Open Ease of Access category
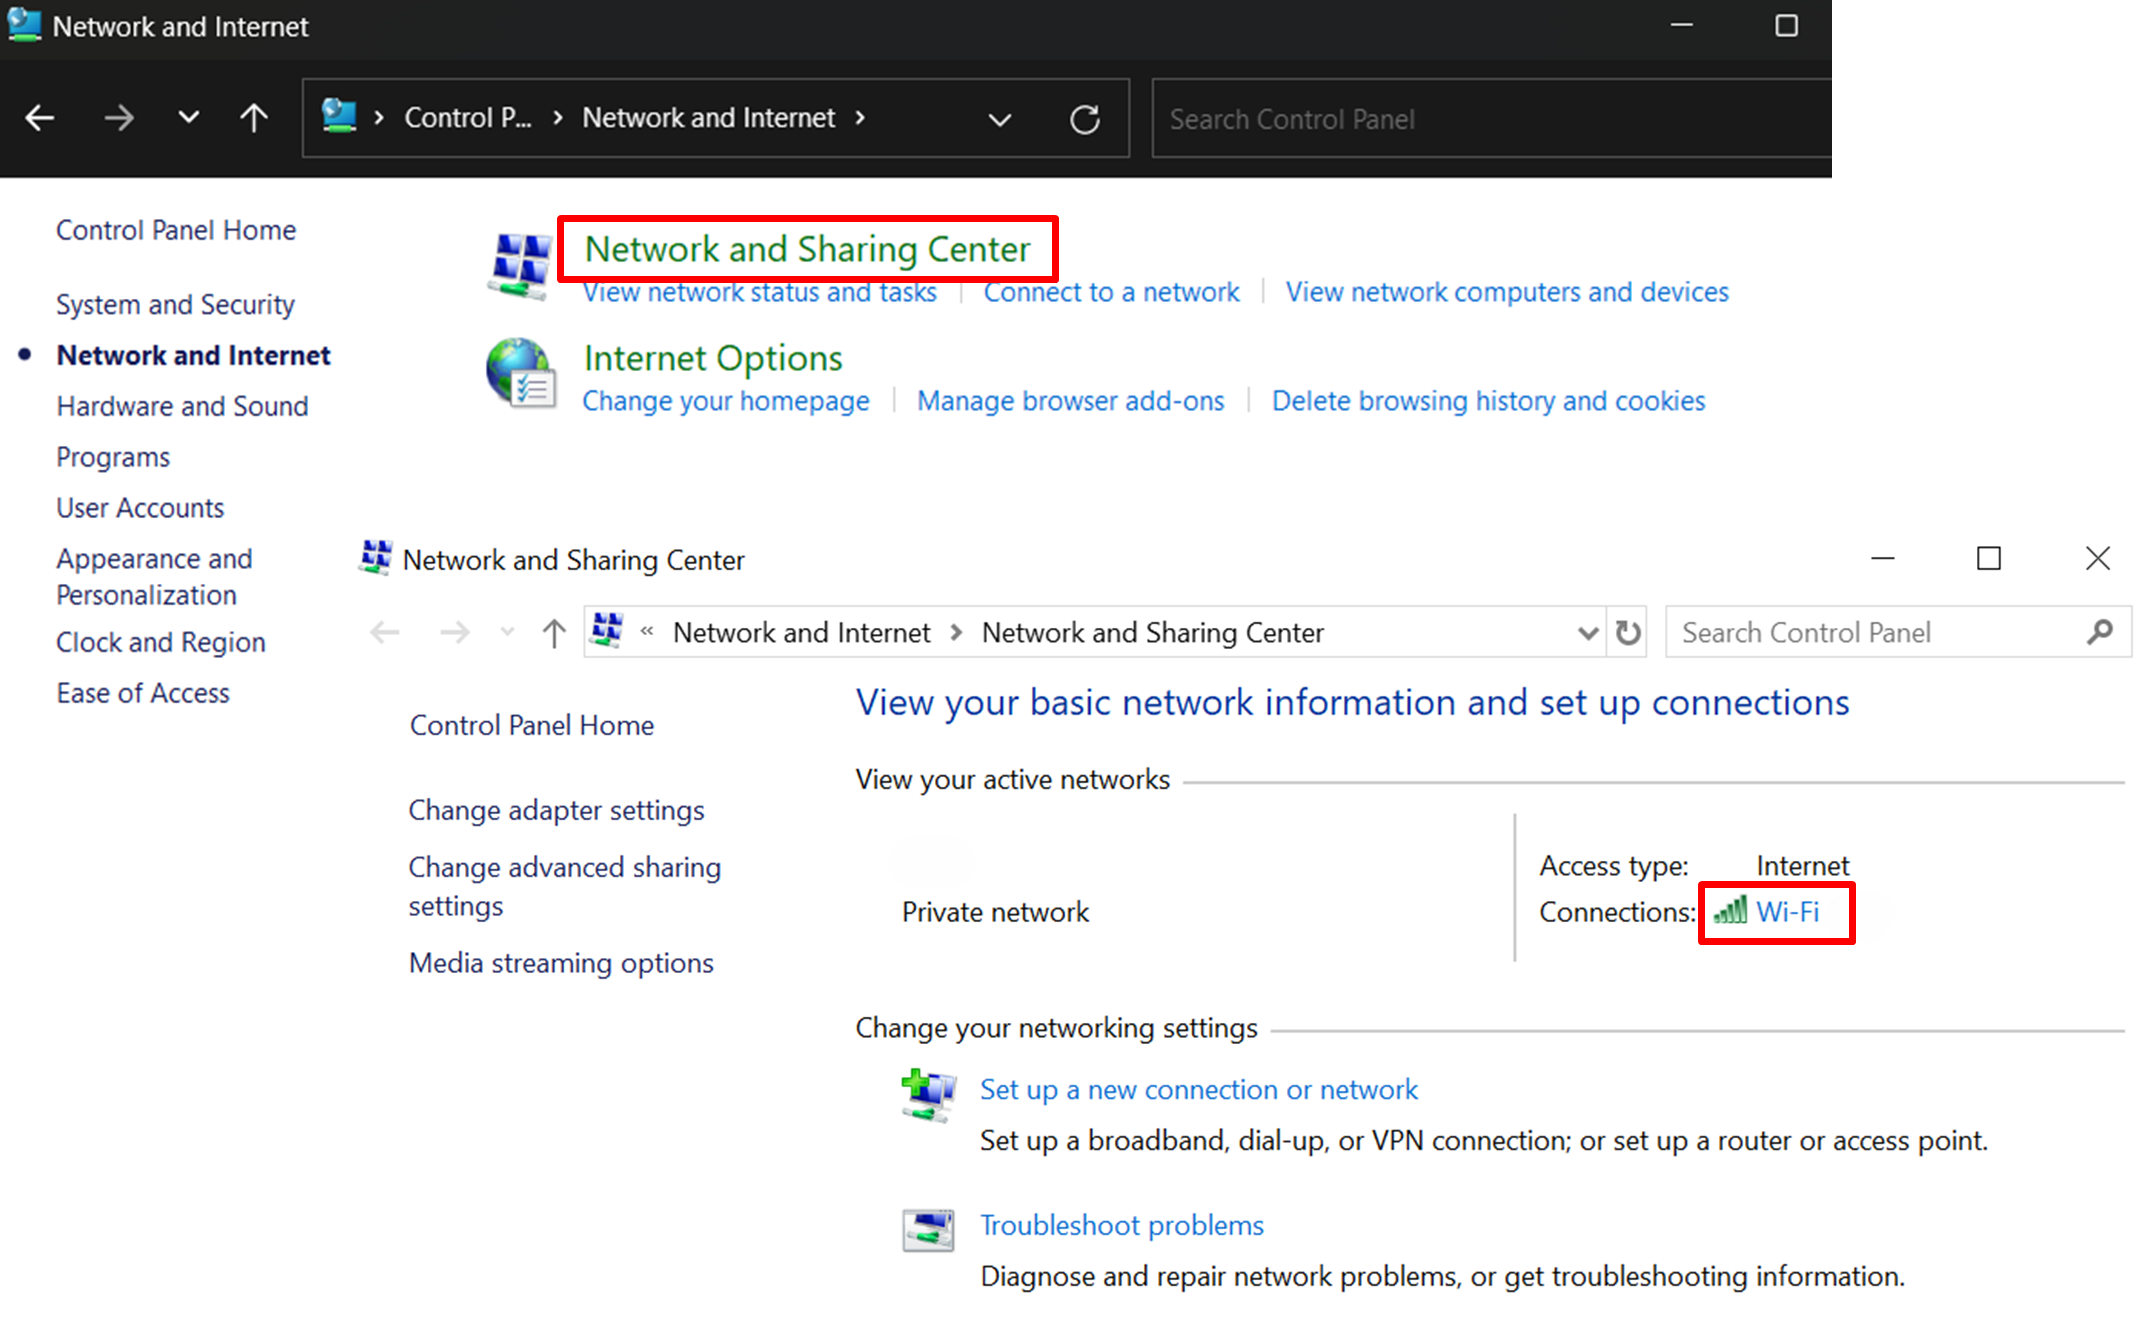This screenshot has width=2145, height=1329. pyautogui.click(x=143, y=693)
